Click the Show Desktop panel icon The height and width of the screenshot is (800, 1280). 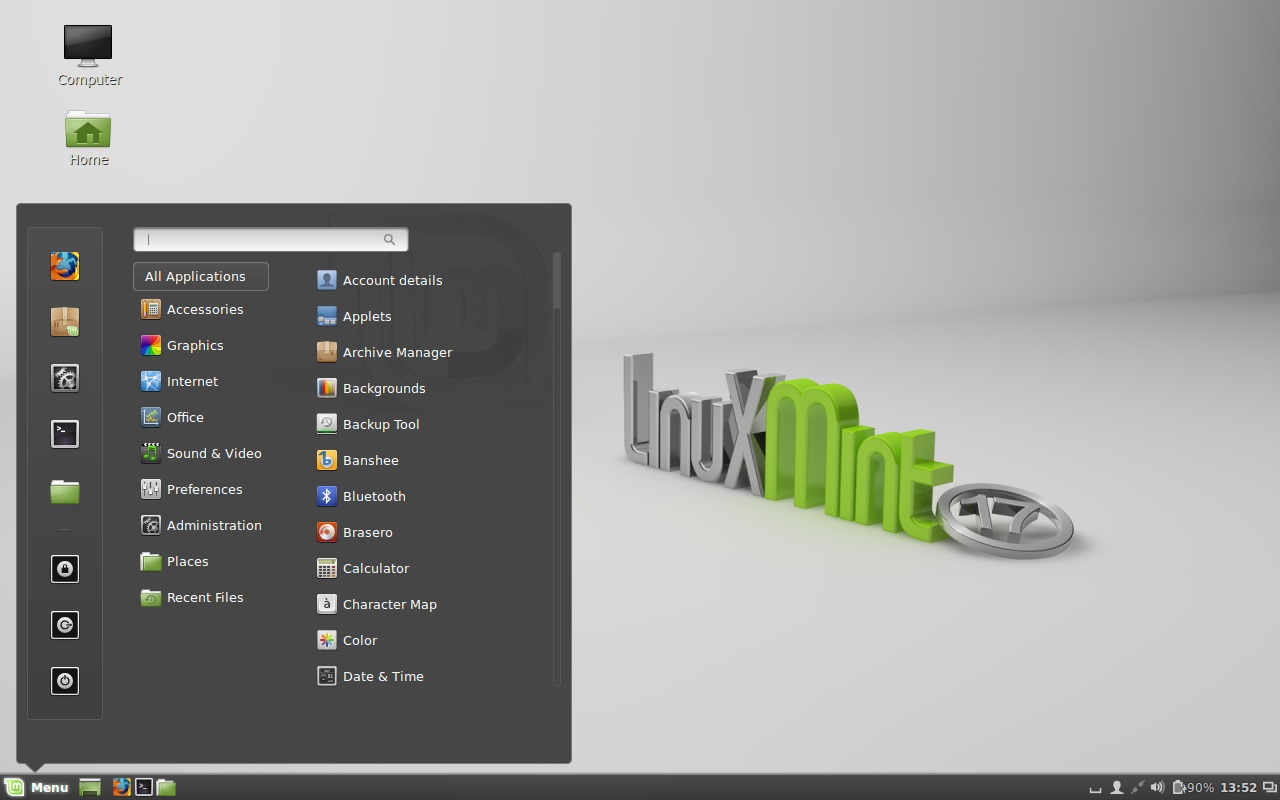(x=90, y=787)
